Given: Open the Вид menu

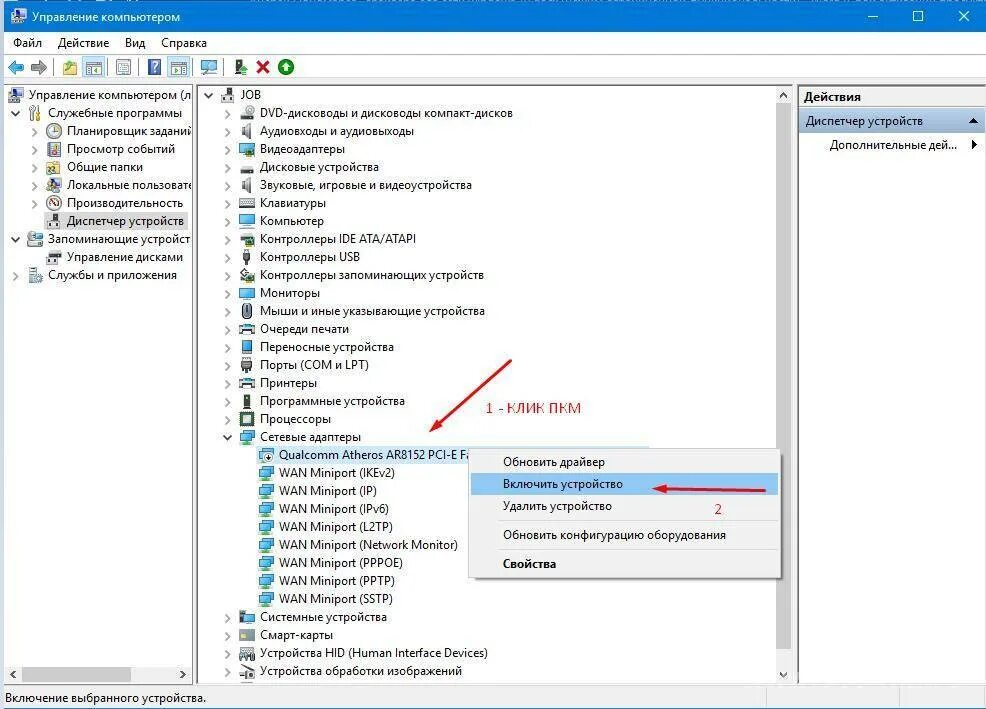Looking at the screenshot, I should [135, 43].
